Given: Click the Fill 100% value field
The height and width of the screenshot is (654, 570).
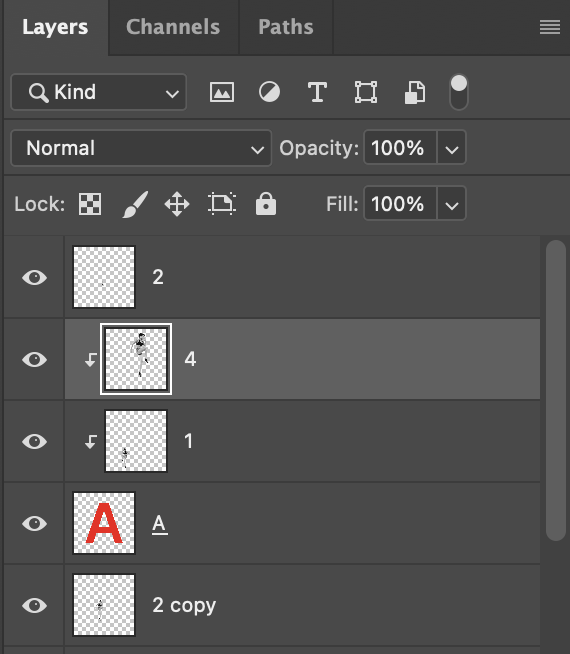Looking at the screenshot, I should [400, 204].
